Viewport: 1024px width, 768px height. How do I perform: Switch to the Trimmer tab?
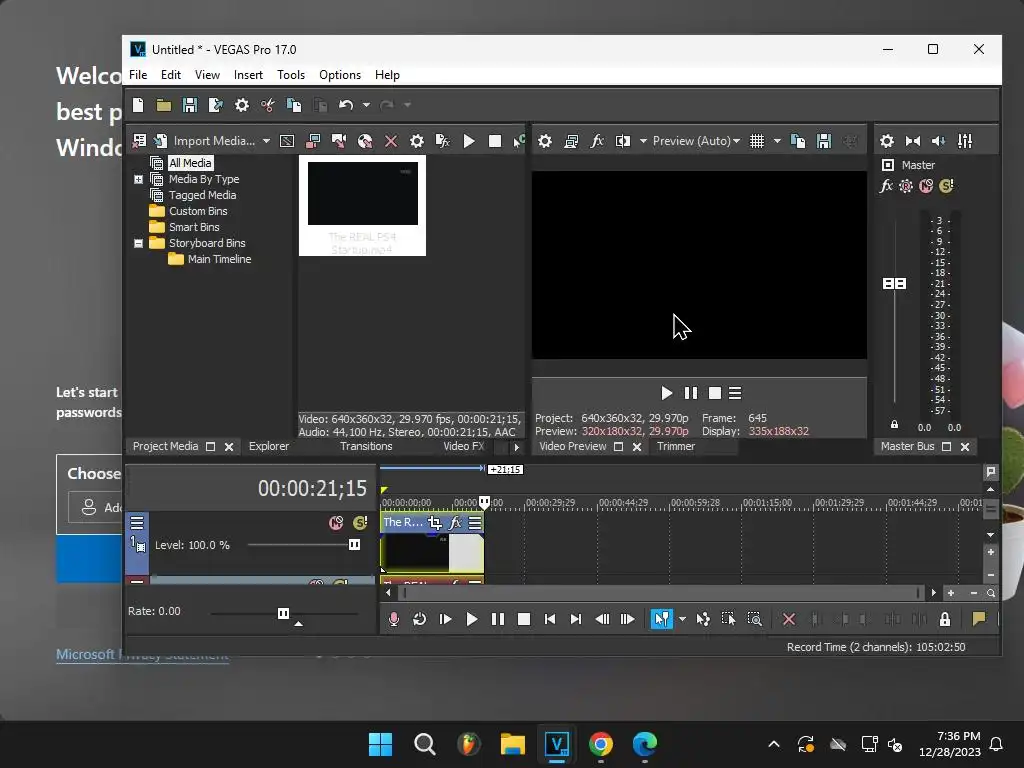tap(675, 446)
